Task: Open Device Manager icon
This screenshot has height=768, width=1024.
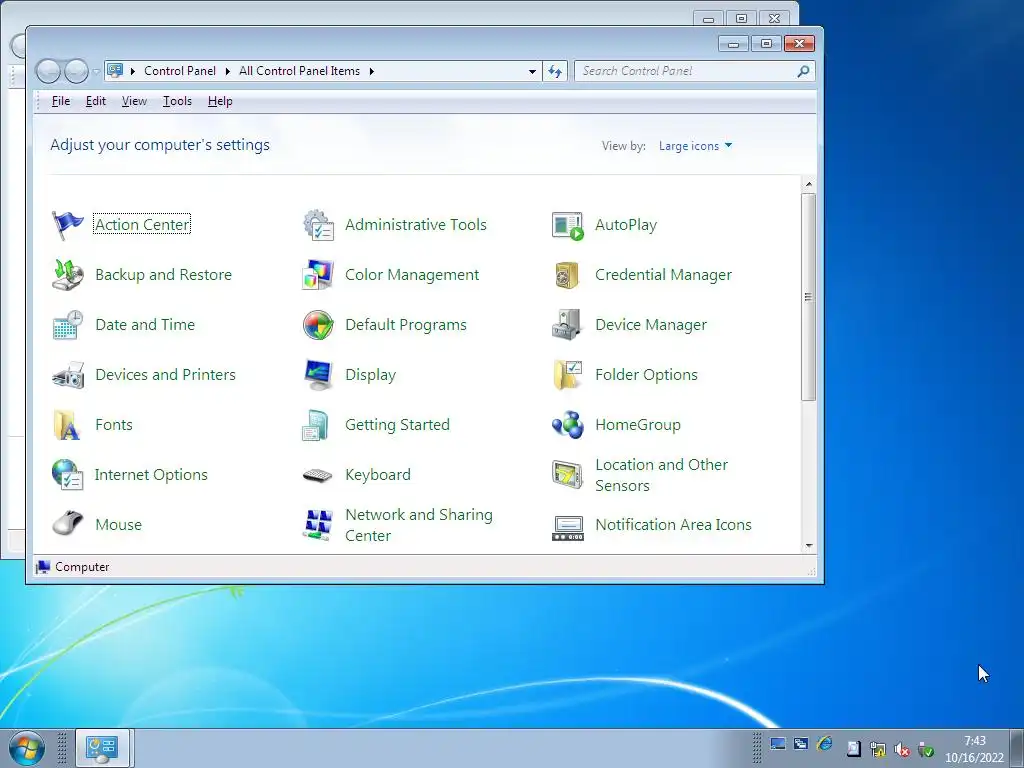Action: point(568,325)
